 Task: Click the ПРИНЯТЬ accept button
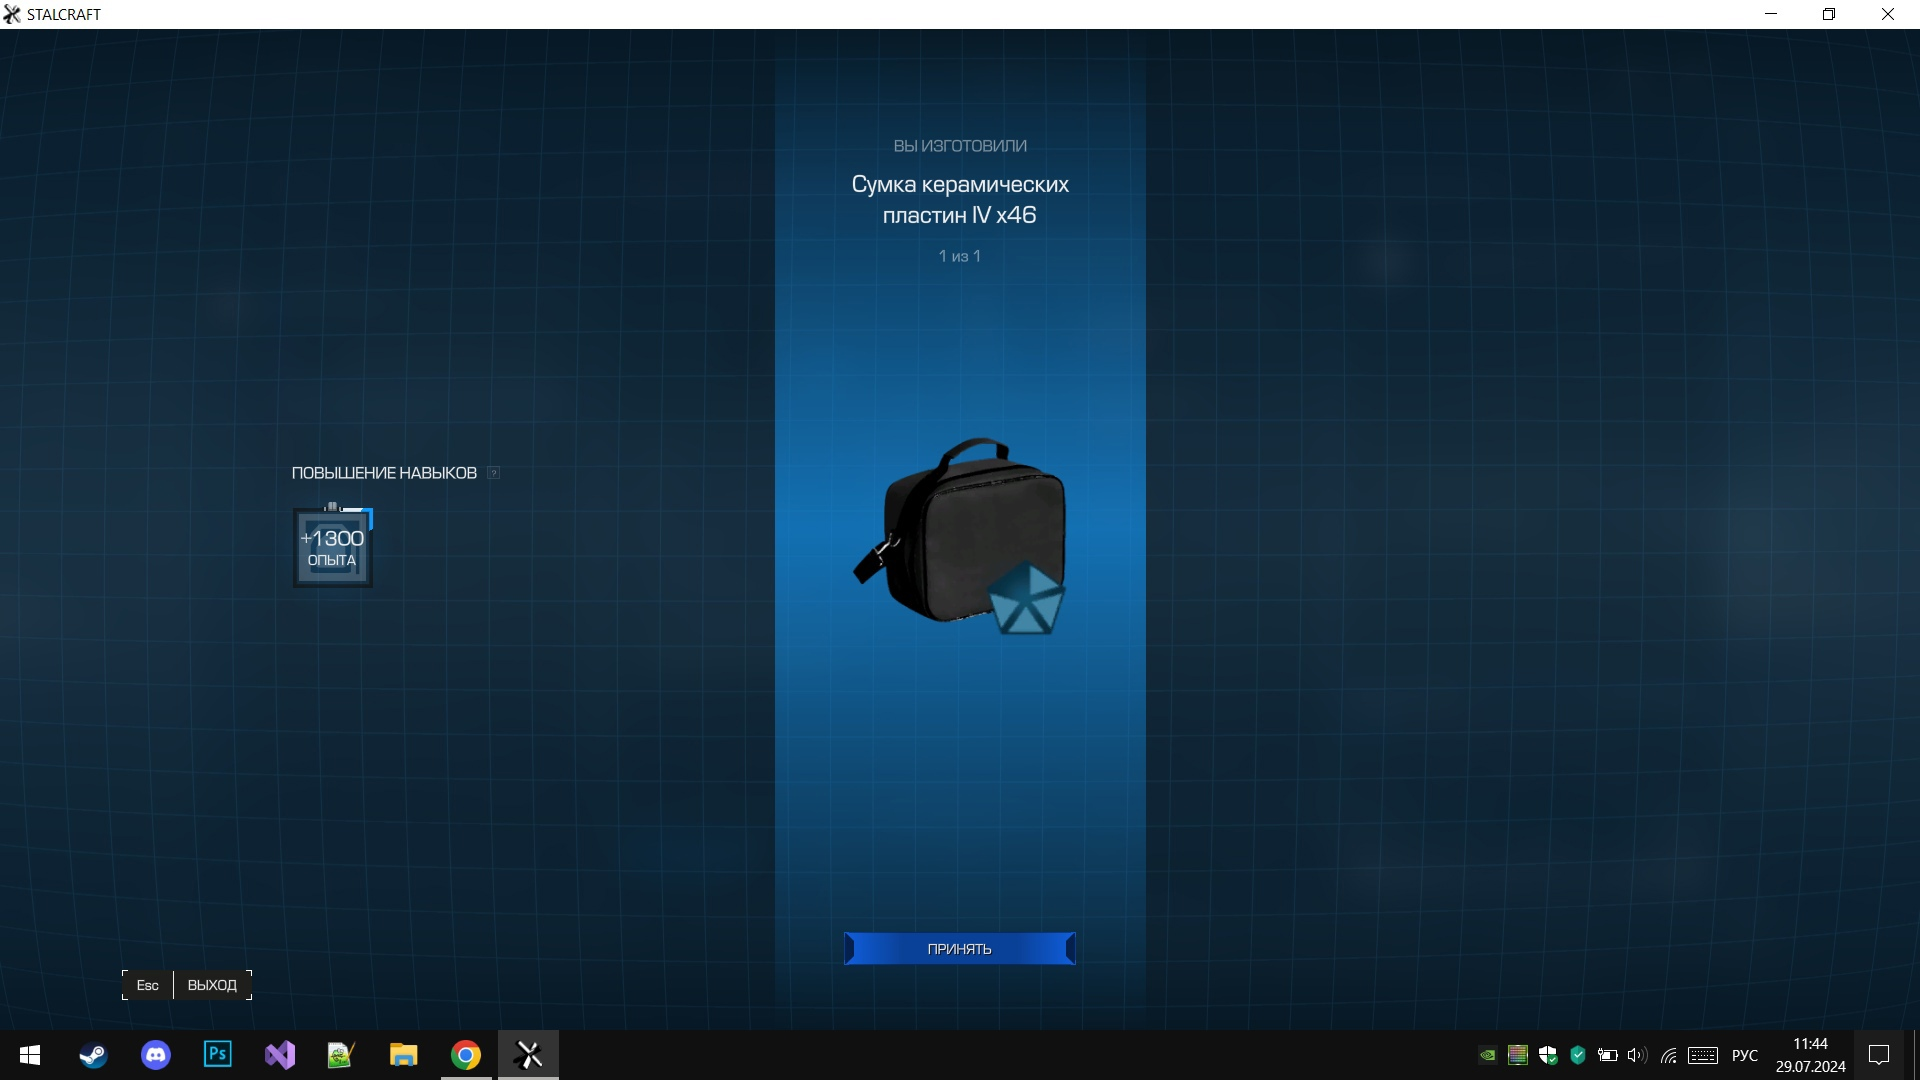(x=959, y=948)
